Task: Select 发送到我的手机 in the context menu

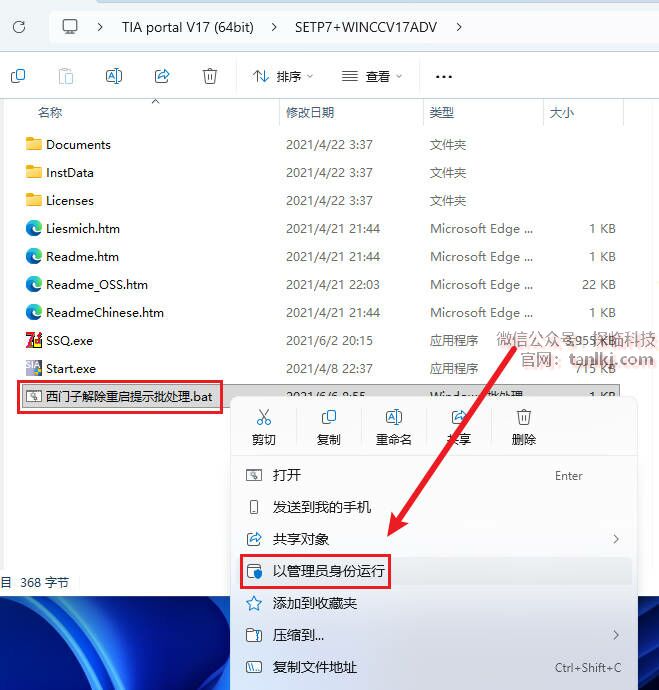Action: click(434, 507)
